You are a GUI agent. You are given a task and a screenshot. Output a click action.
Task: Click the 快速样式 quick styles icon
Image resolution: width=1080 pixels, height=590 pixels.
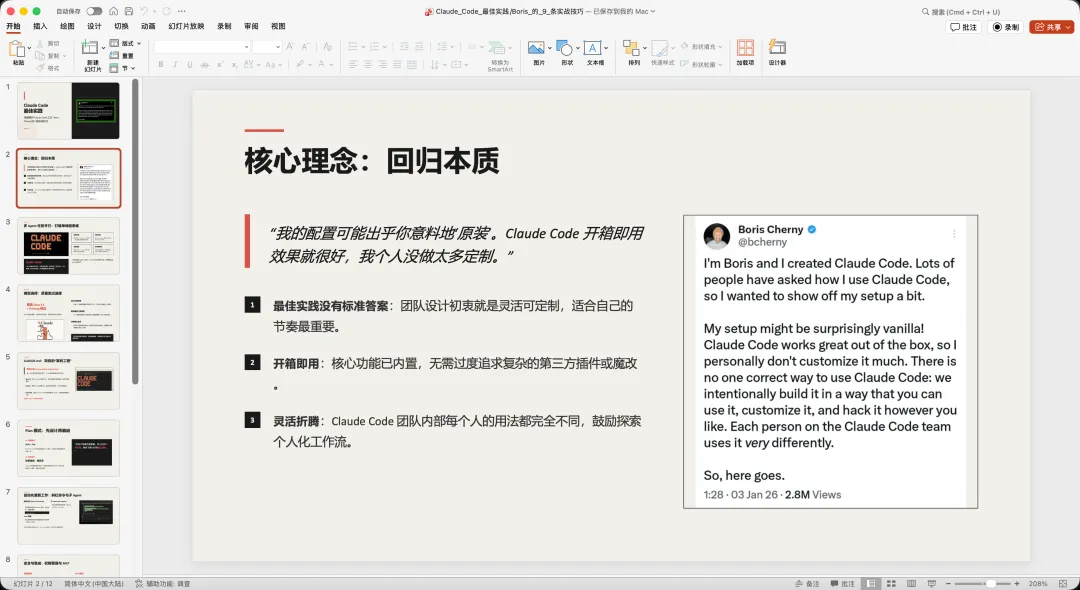[x=659, y=48]
